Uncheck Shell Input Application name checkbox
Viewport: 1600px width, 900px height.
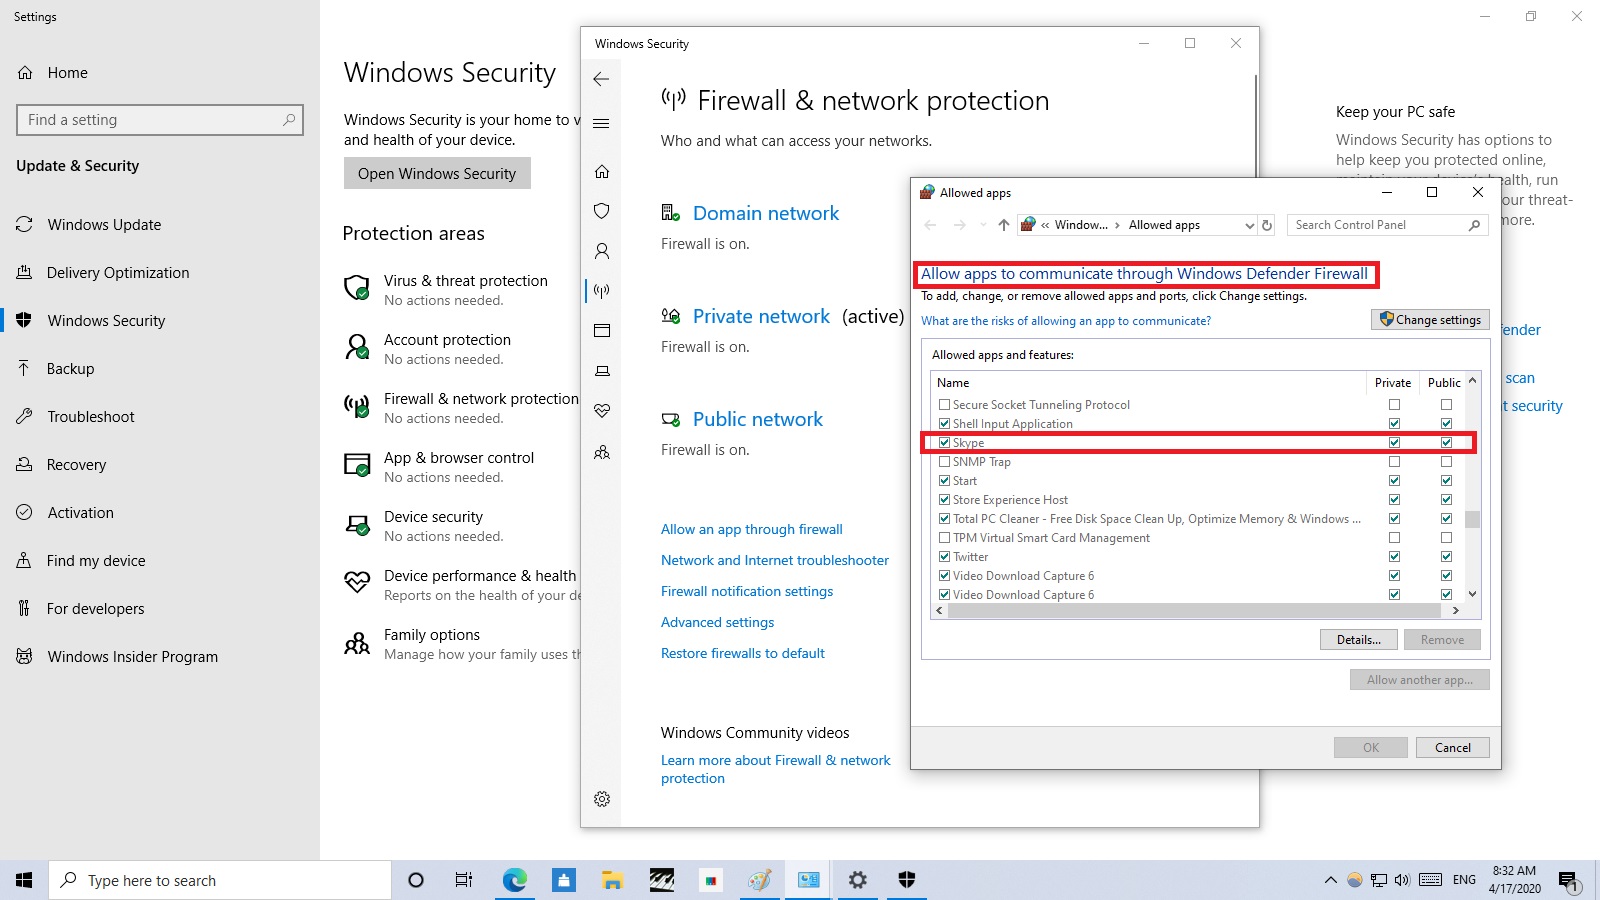click(x=944, y=424)
